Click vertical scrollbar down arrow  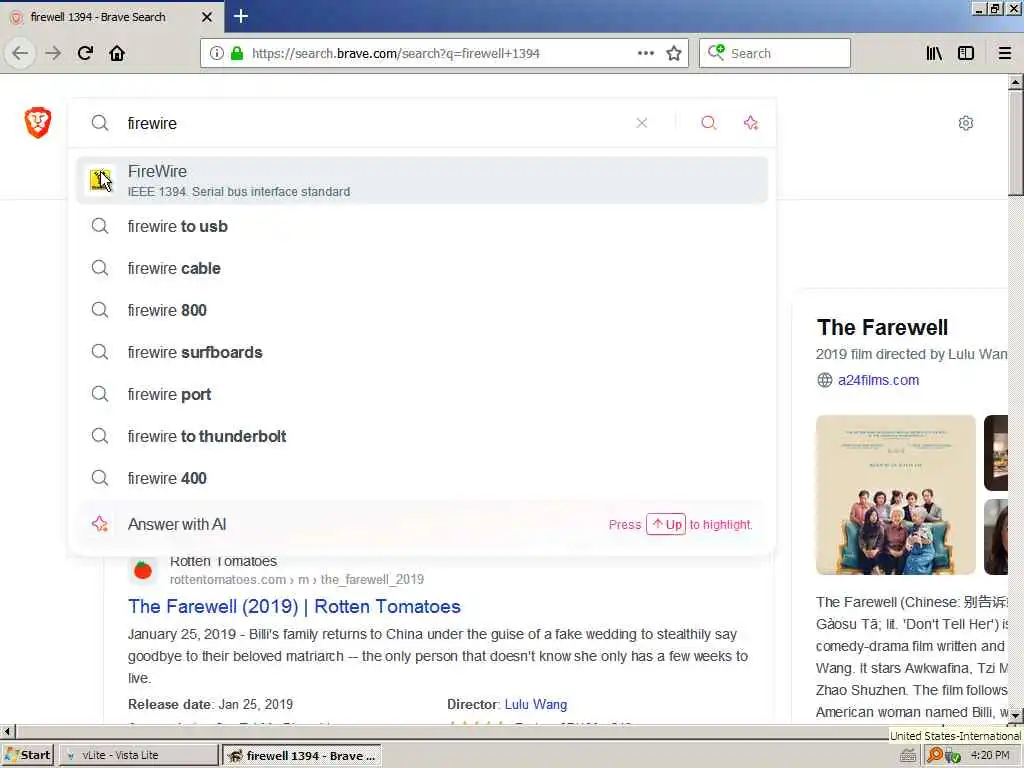click(1015, 715)
